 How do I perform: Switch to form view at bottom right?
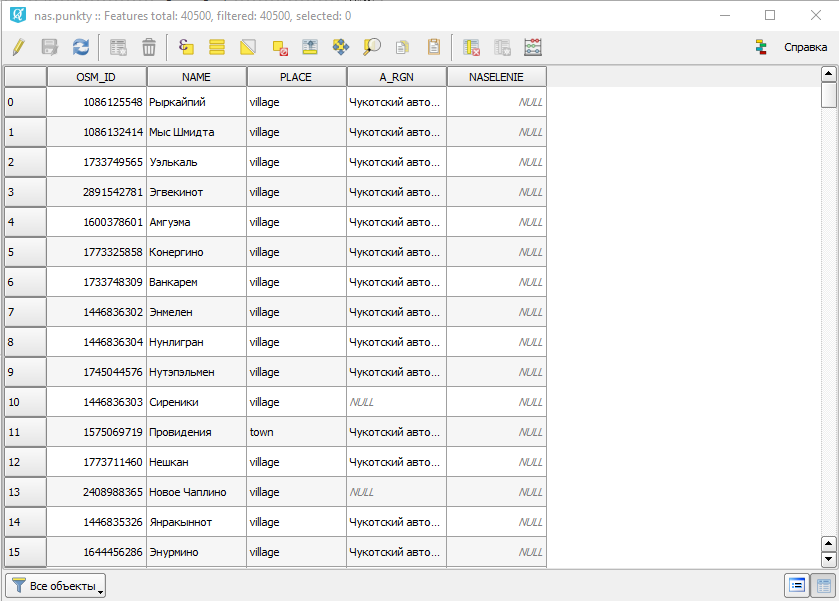pos(797,586)
